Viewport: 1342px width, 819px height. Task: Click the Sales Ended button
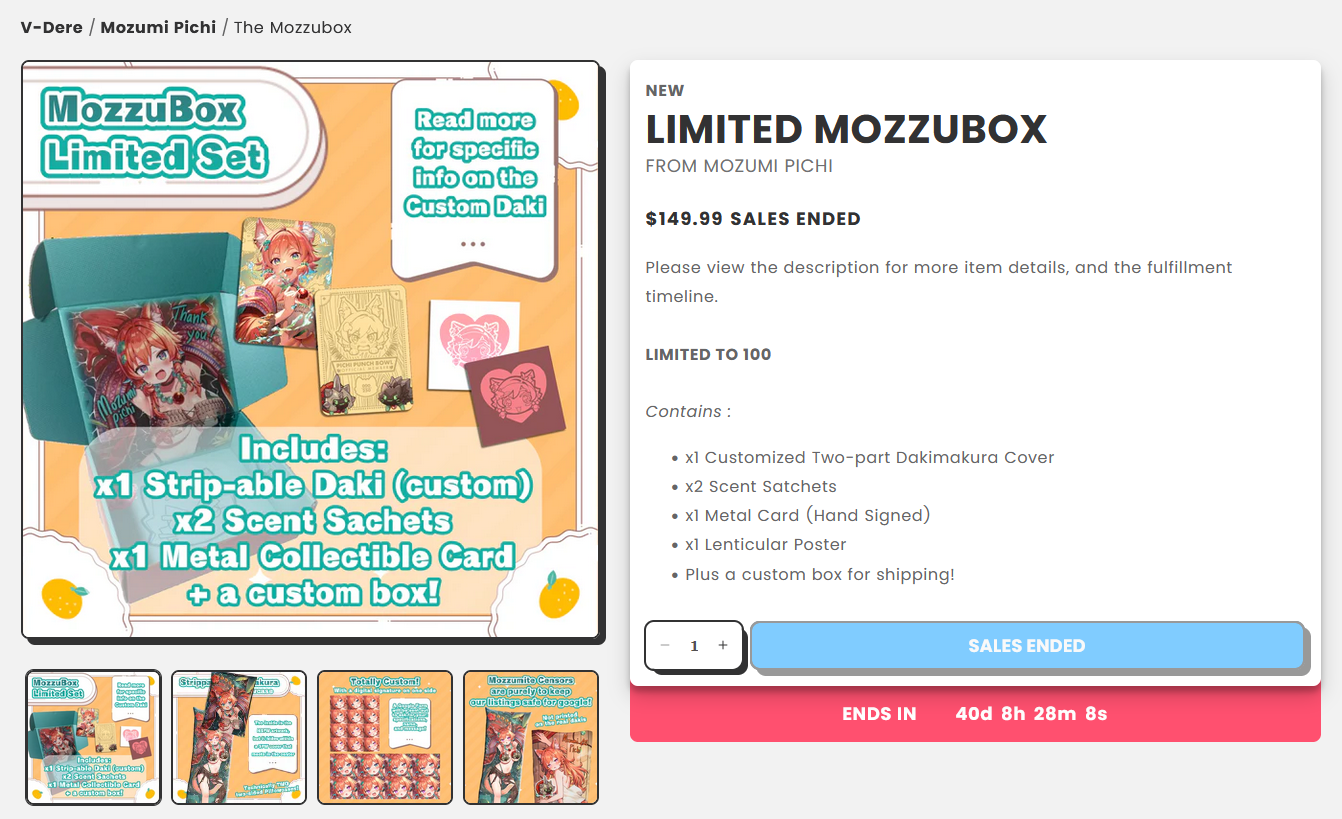tap(1027, 646)
